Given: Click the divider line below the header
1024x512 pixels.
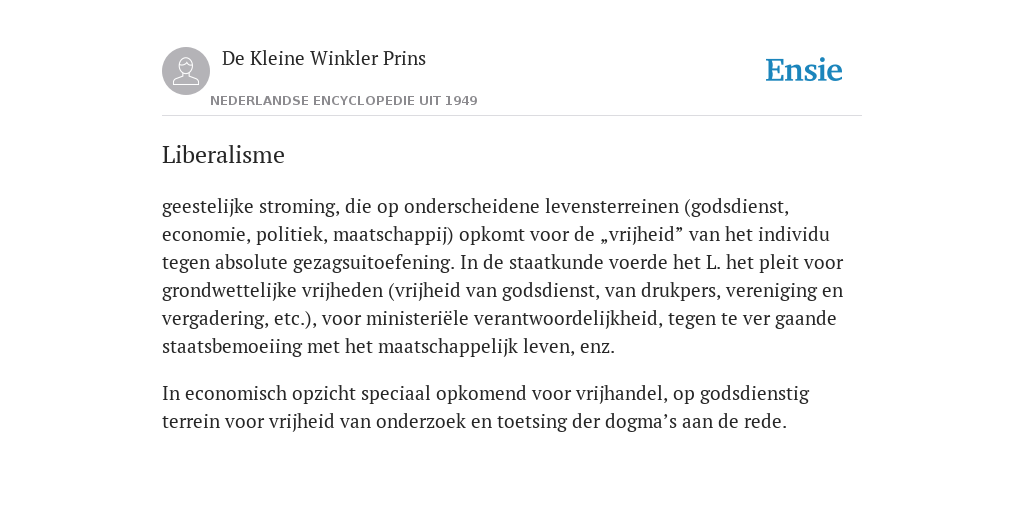Looking at the screenshot, I should tap(512, 116).
